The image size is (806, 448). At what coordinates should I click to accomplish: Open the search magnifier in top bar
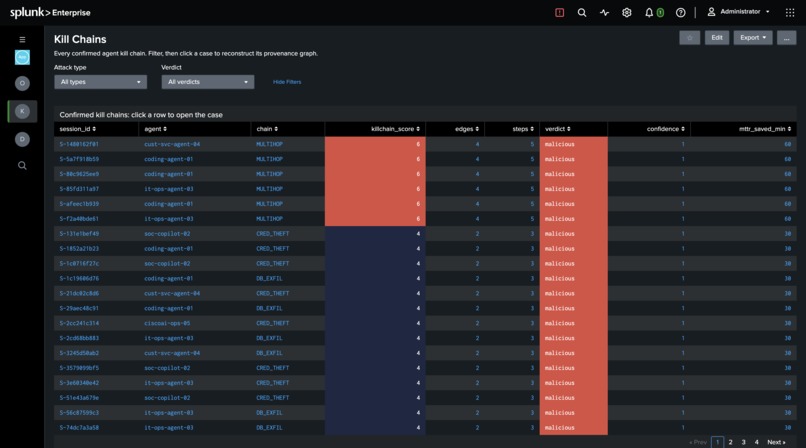pos(582,12)
